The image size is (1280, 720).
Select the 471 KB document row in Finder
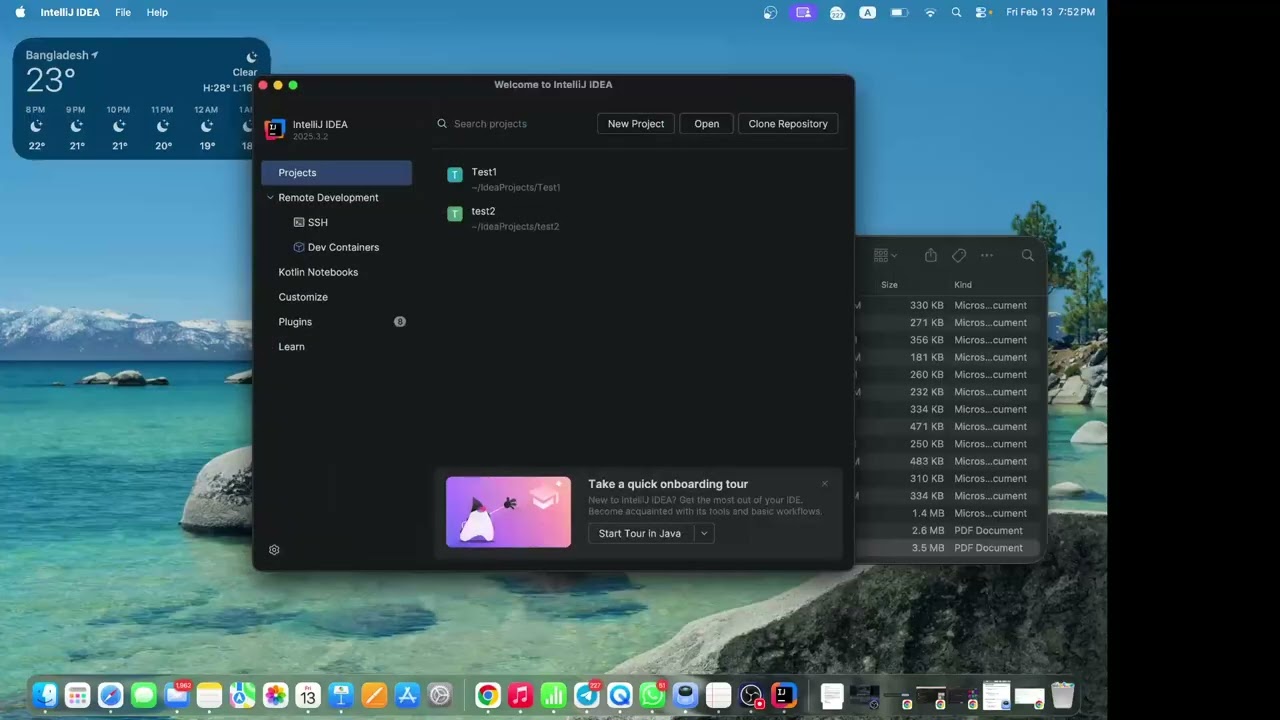tap(947, 427)
